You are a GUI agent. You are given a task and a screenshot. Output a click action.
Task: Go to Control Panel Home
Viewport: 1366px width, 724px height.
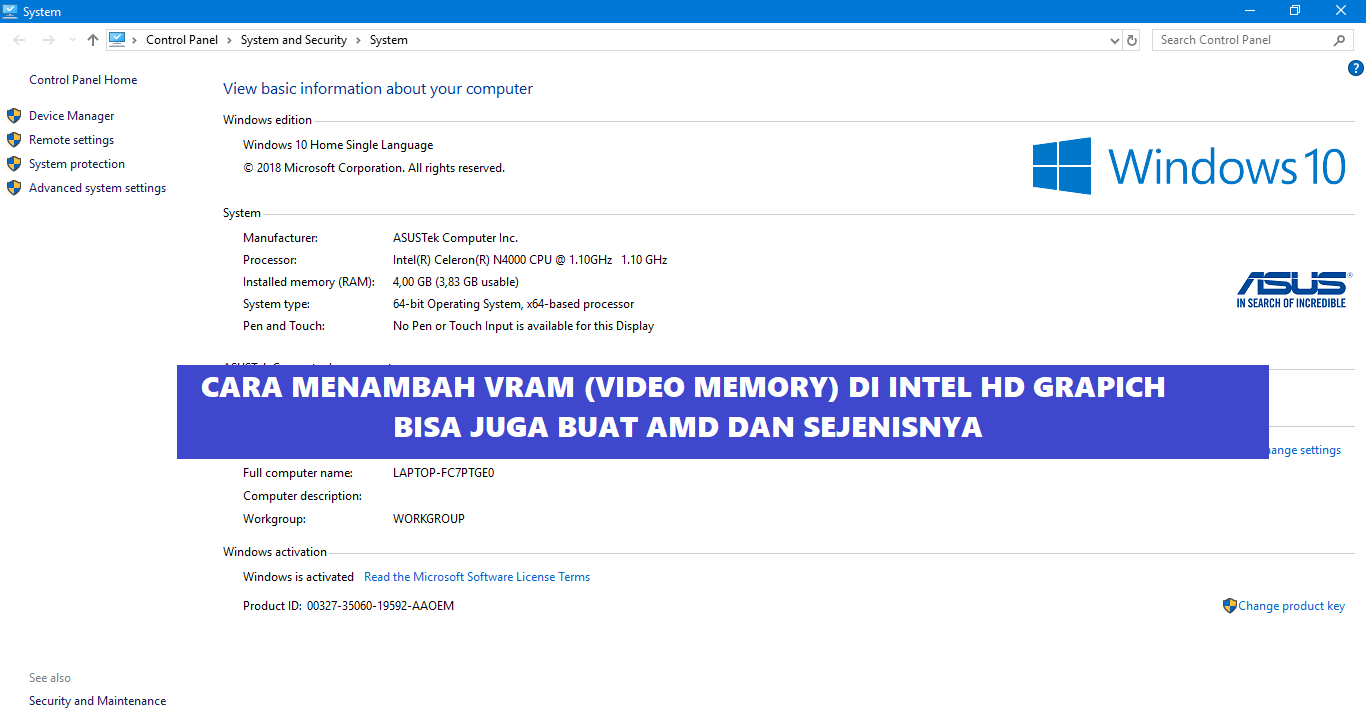83,80
